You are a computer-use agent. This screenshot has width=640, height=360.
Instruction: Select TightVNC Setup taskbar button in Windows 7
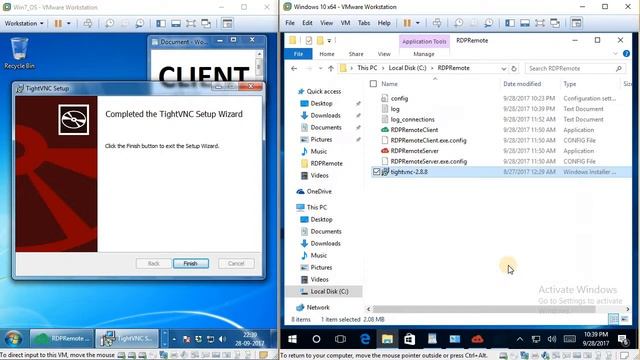click(127, 338)
